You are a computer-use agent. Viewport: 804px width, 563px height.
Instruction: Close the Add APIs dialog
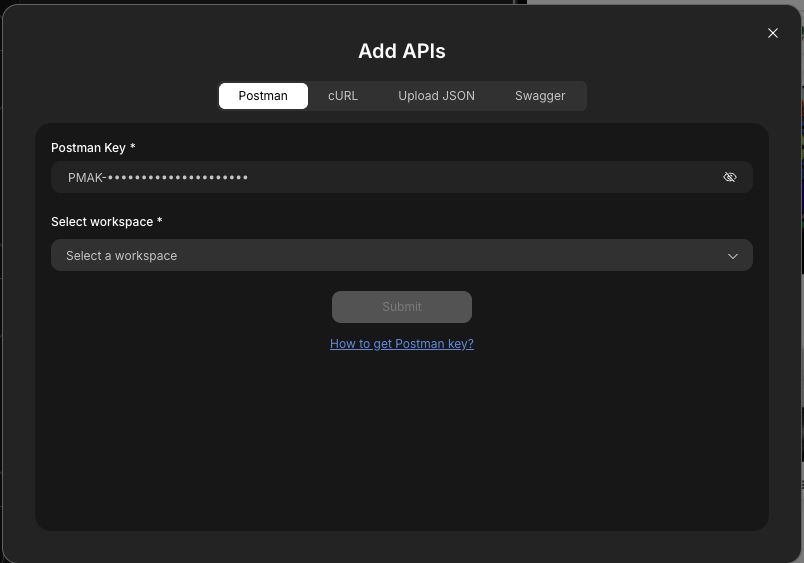773,33
